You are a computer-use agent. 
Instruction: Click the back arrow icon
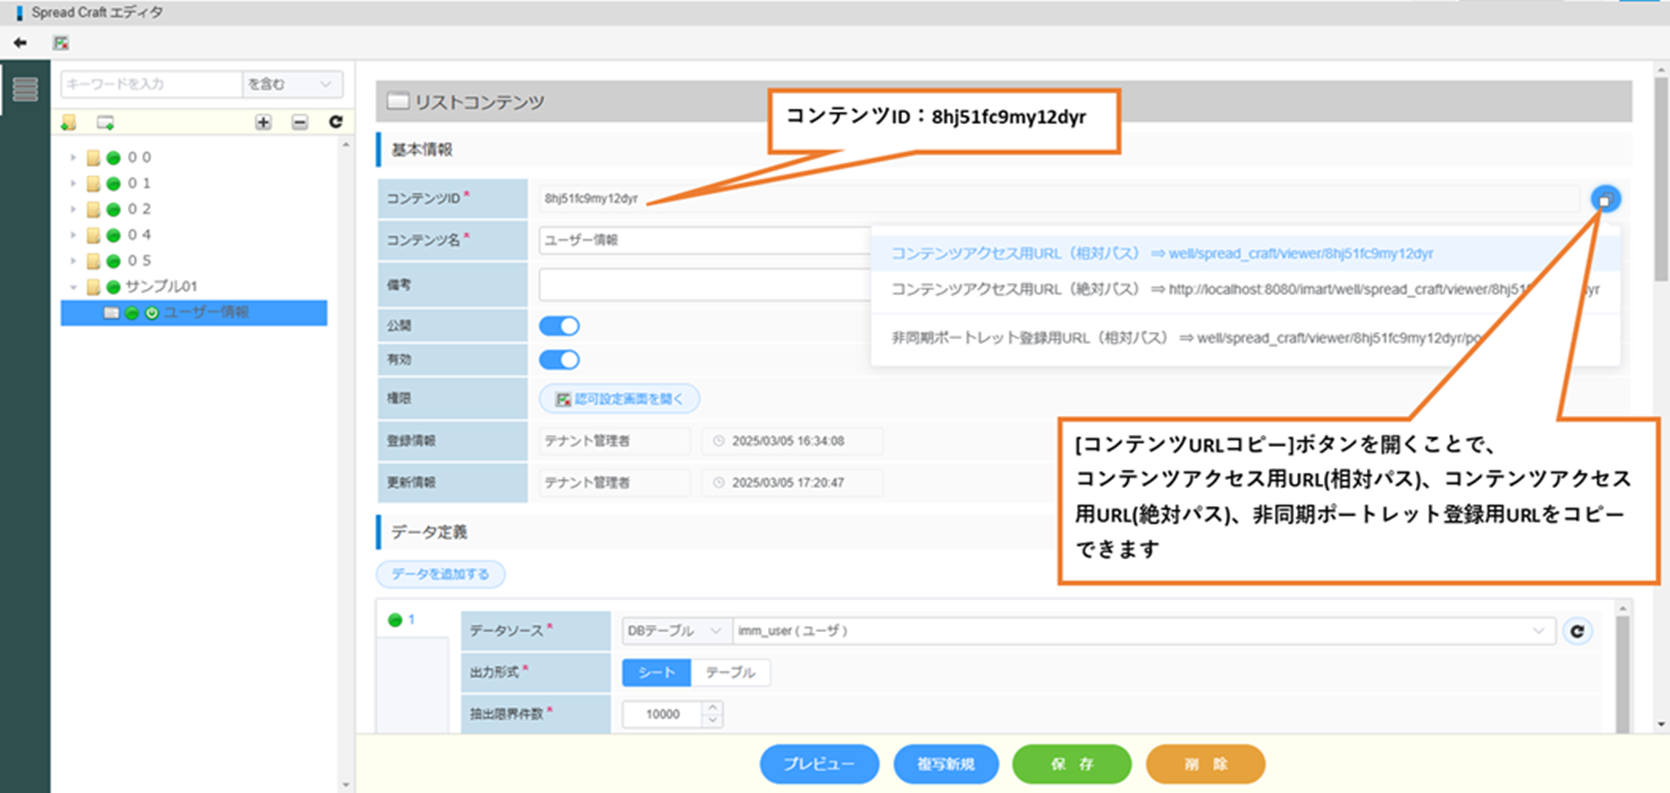(20, 43)
